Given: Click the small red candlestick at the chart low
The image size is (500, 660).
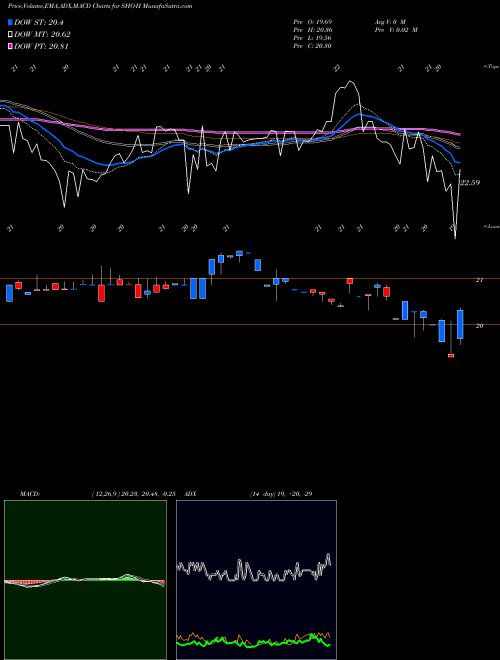Looking at the screenshot, I should point(451,356).
